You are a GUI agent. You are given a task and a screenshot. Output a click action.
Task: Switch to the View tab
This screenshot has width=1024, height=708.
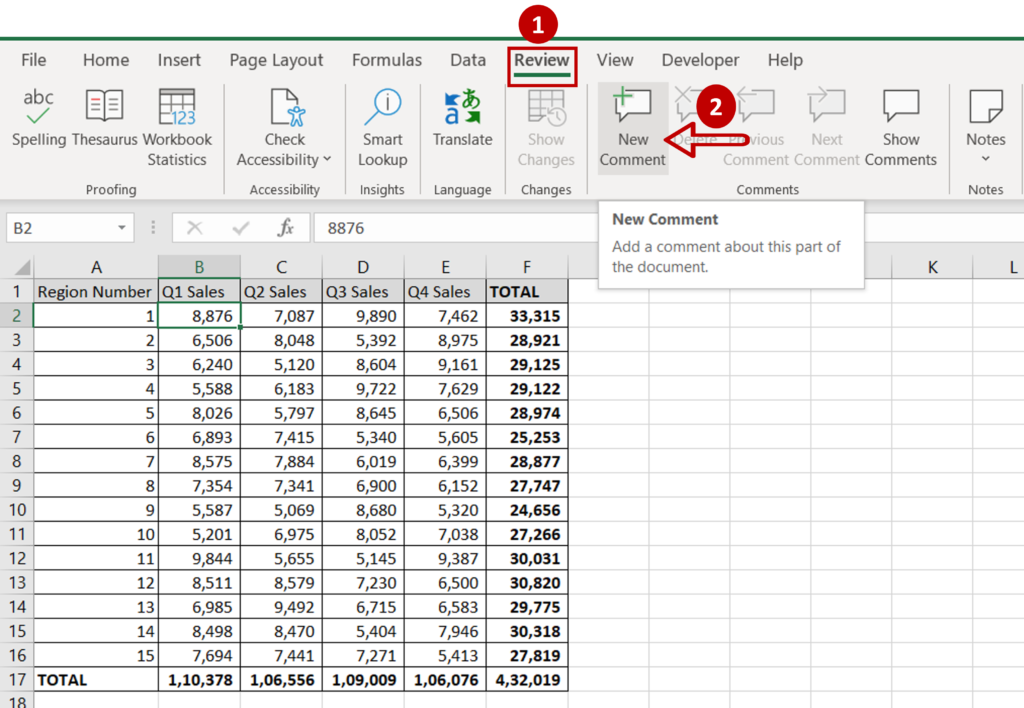click(614, 60)
